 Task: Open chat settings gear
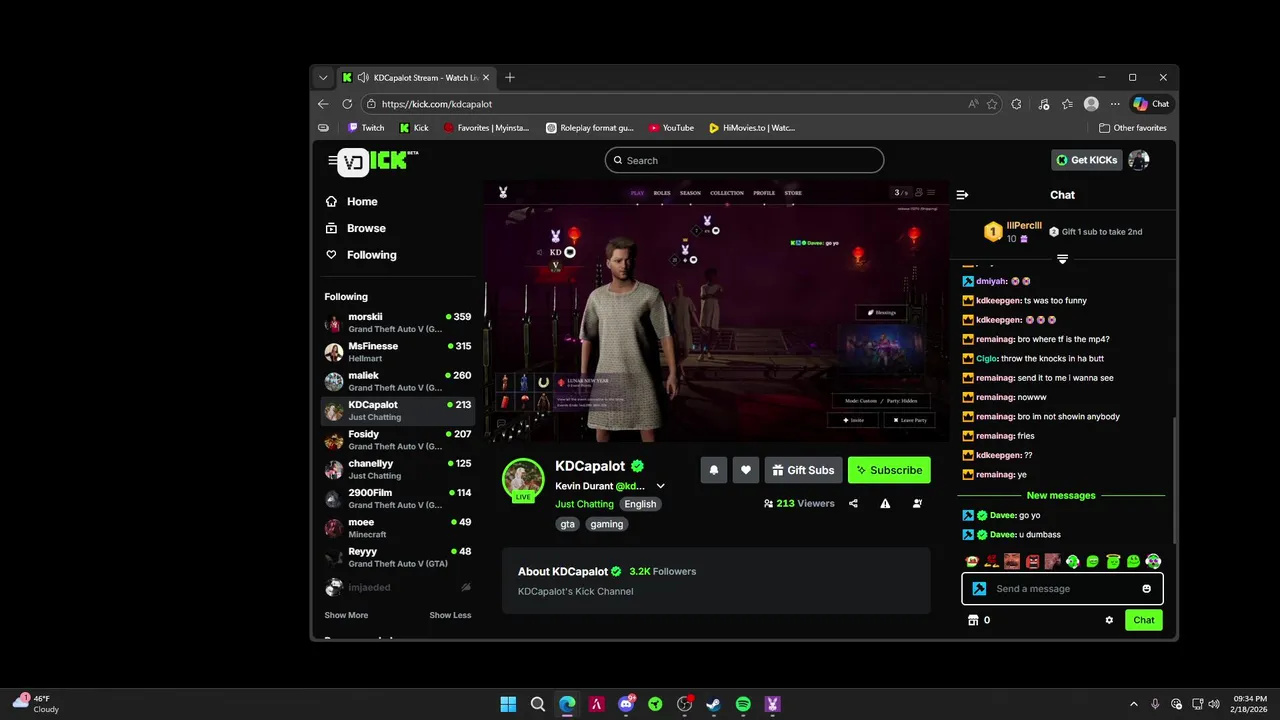pyautogui.click(x=1109, y=620)
